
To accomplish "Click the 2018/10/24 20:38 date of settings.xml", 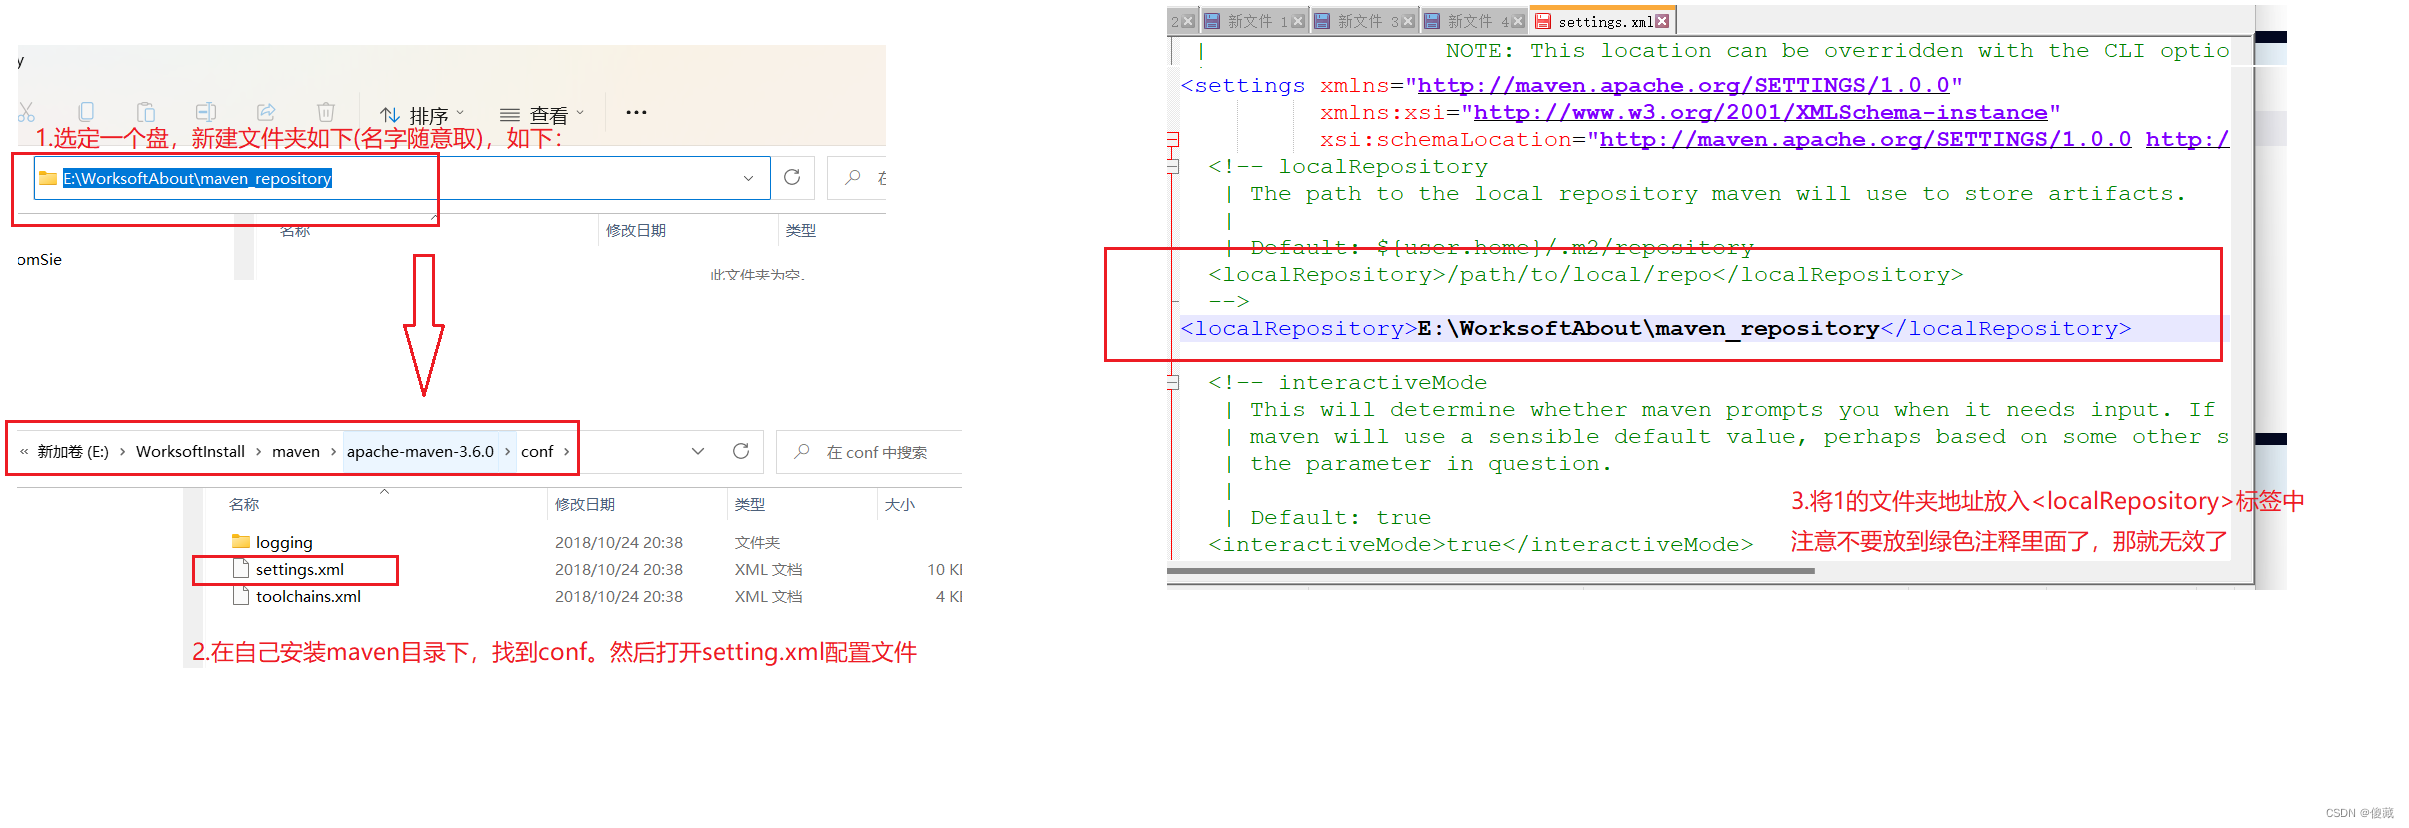I will (x=619, y=569).
